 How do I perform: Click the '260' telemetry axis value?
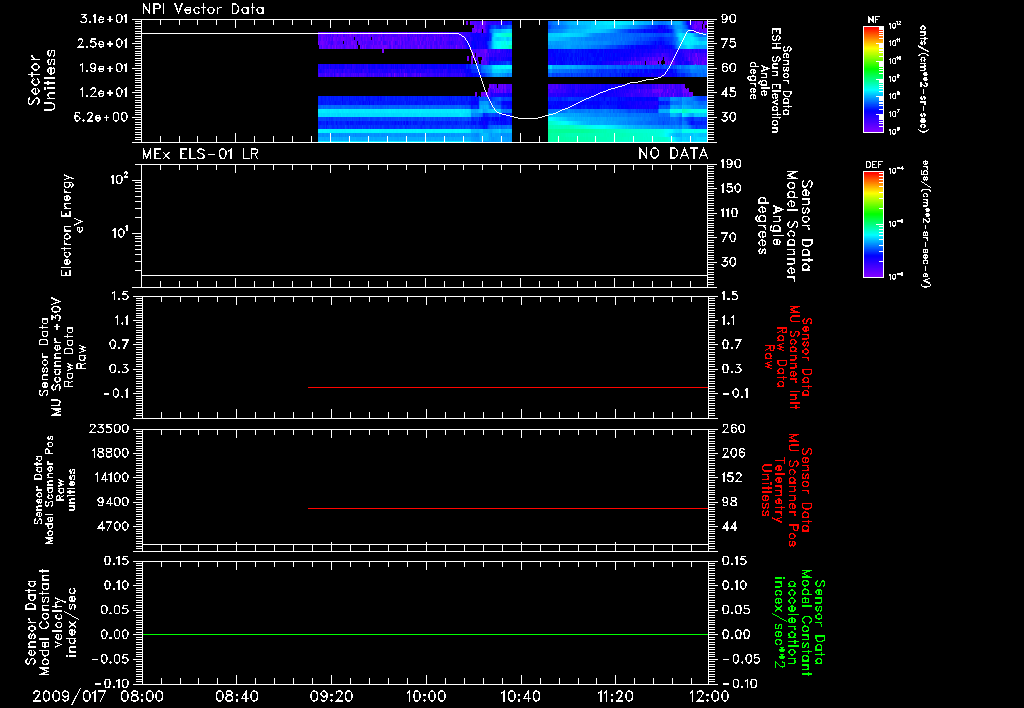(731, 428)
